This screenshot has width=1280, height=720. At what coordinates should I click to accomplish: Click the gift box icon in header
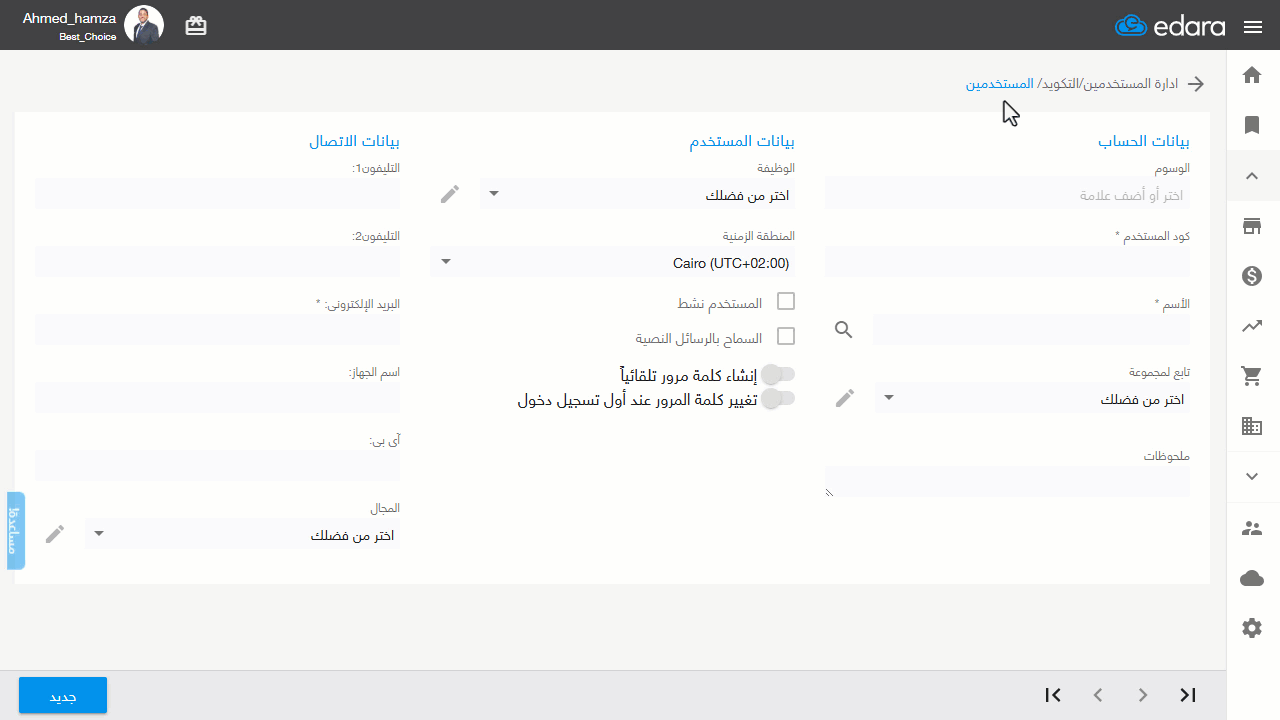click(196, 27)
